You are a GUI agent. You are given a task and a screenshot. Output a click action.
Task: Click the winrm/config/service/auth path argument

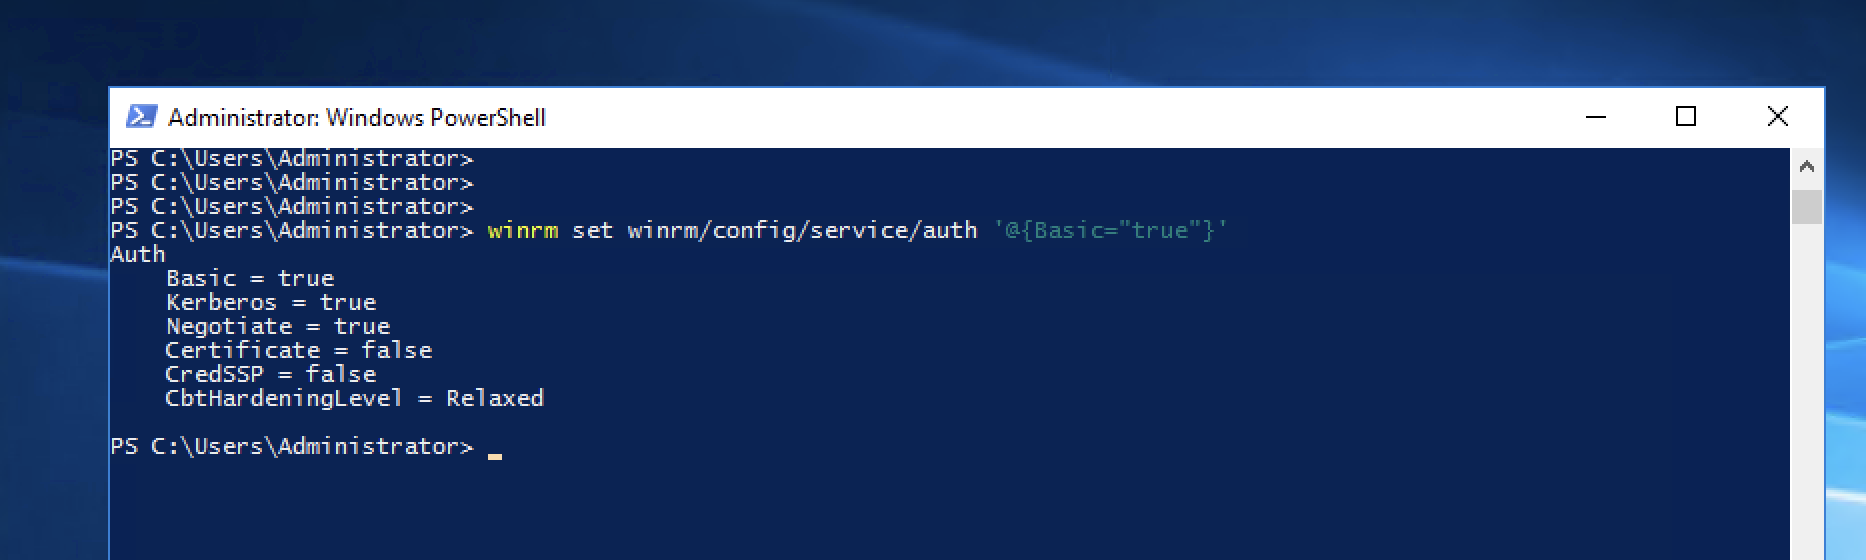pyautogui.click(x=802, y=231)
